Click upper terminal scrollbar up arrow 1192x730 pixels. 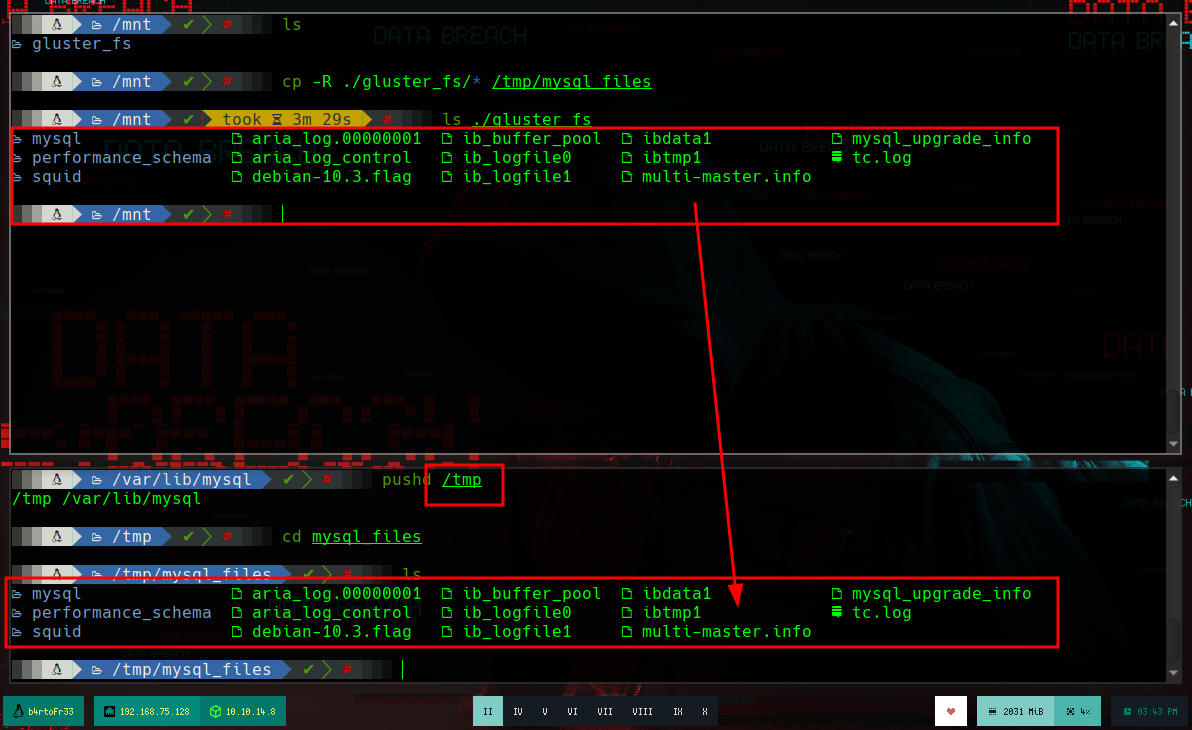click(1174, 23)
